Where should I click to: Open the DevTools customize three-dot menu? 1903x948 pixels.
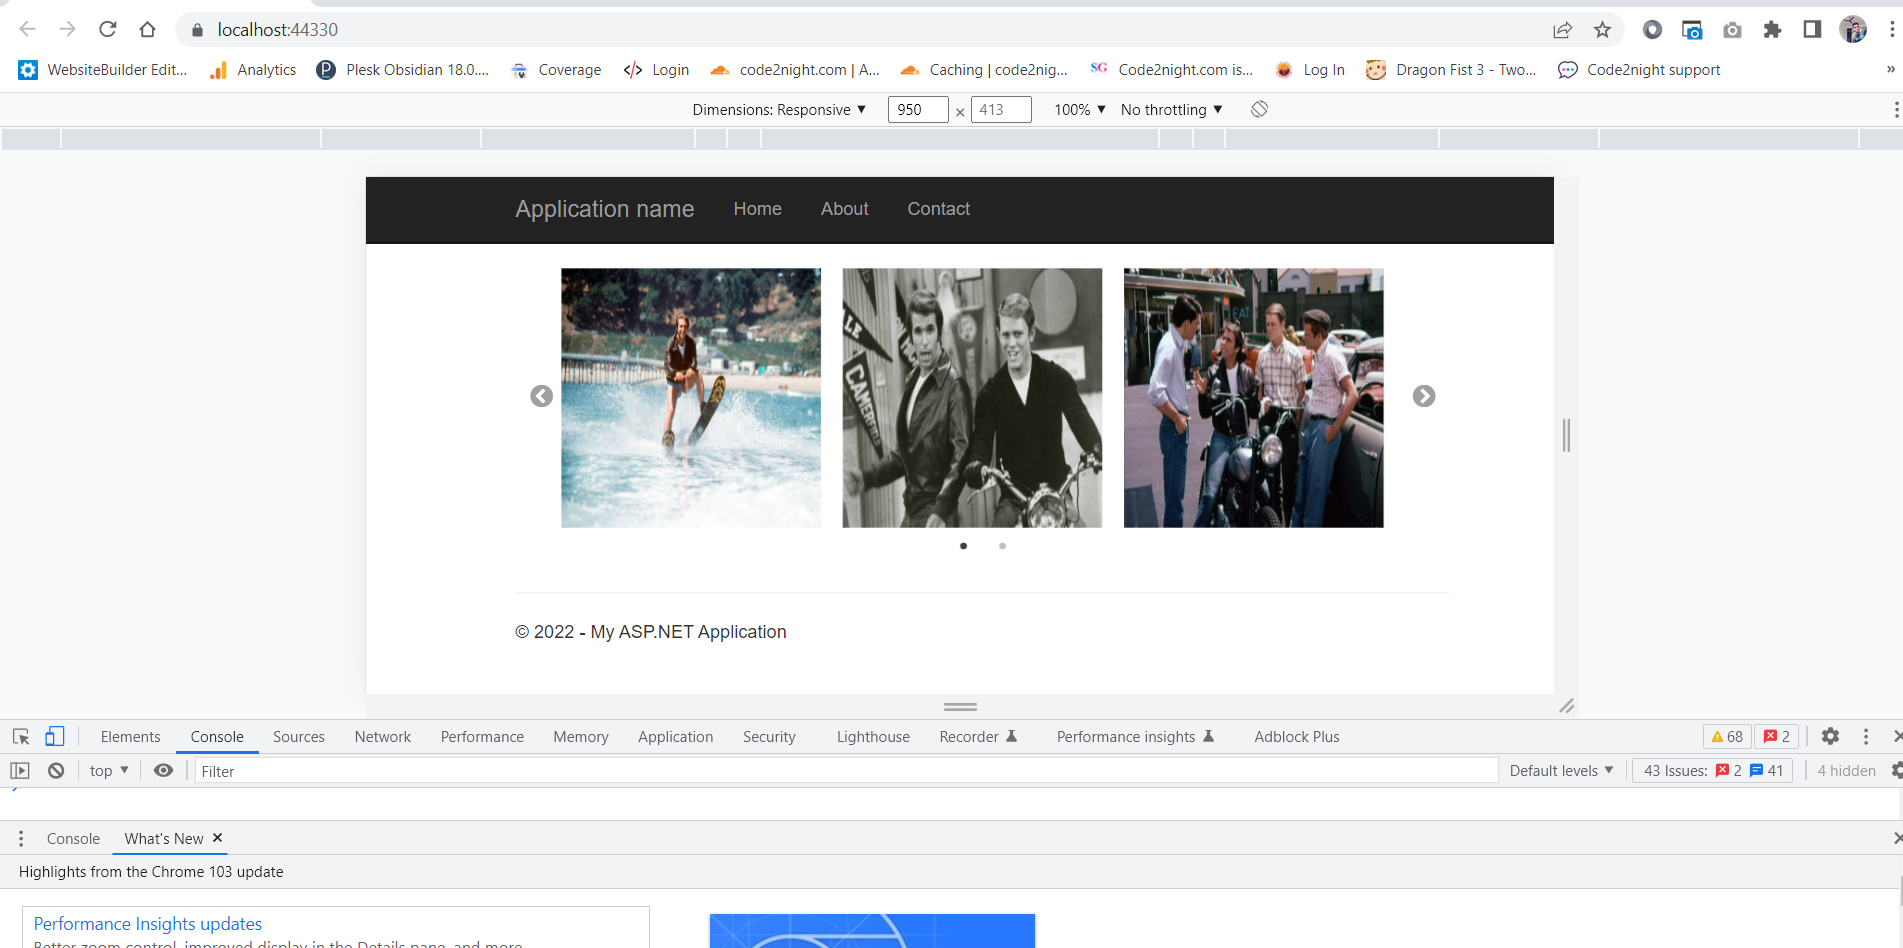(1866, 736)
